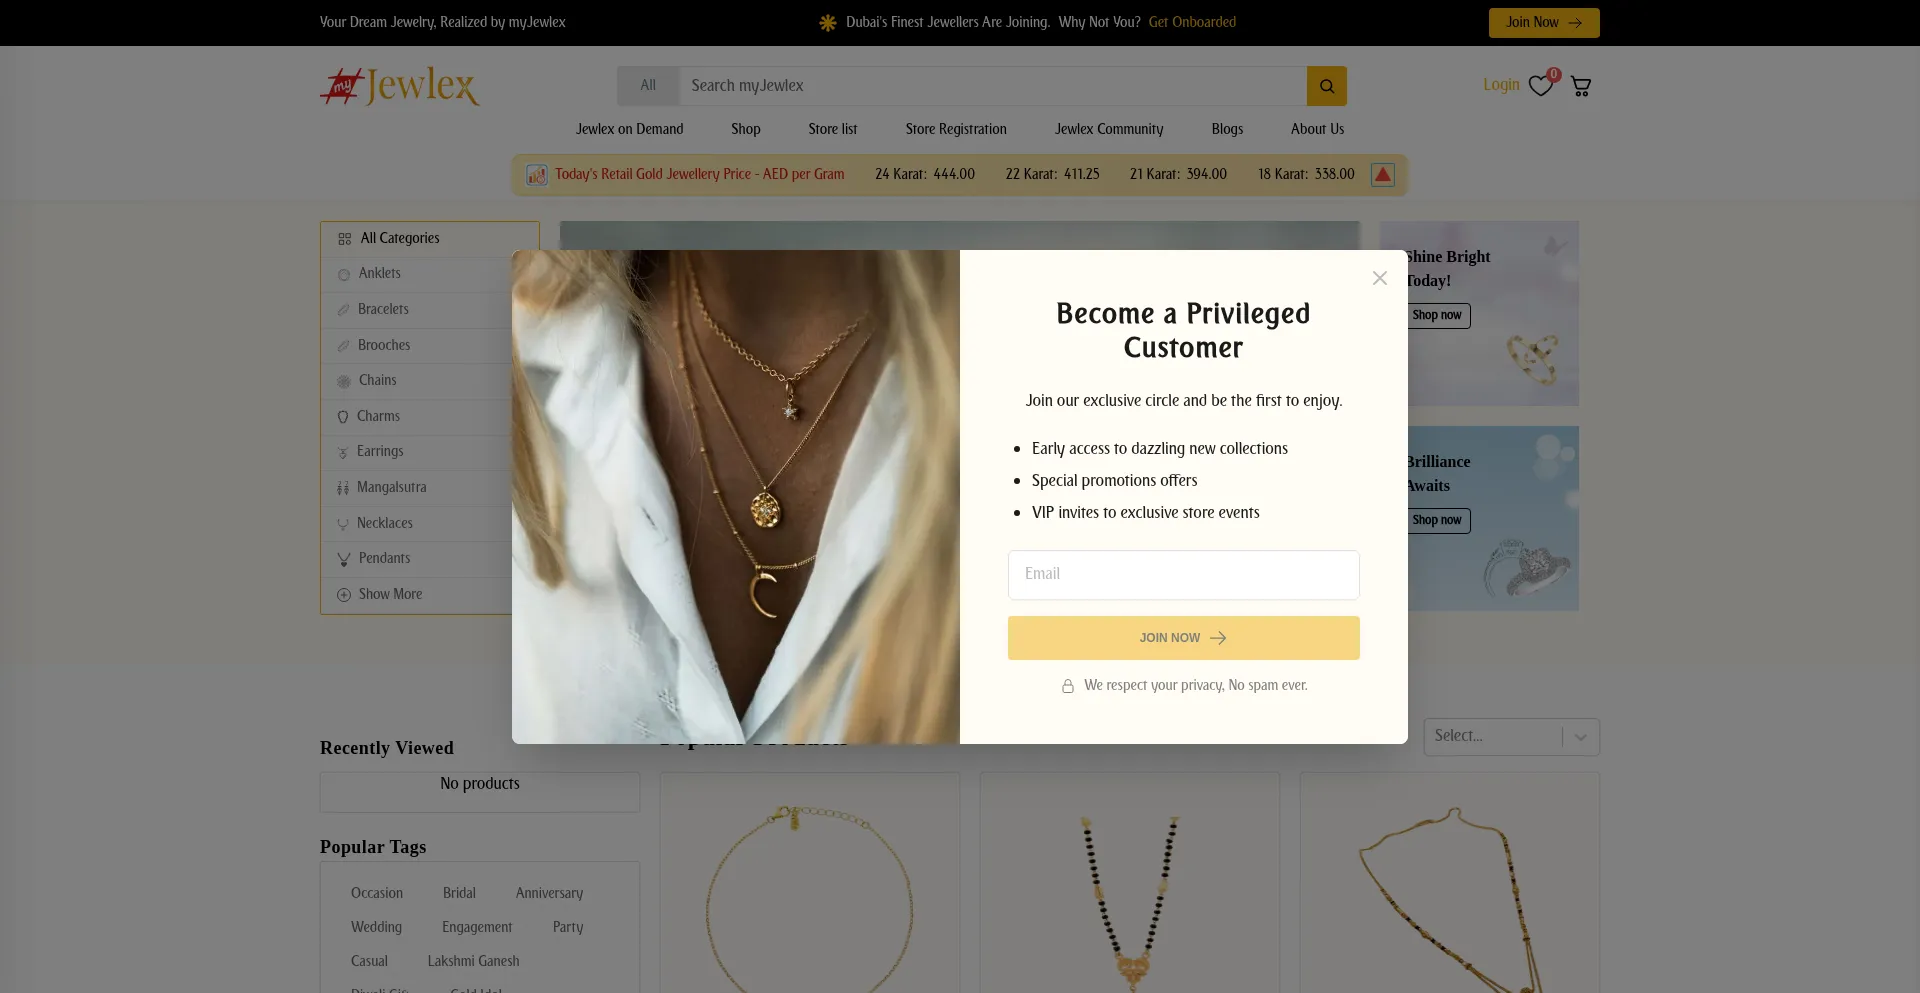
Task: Open Jewlex Community menu item
Action: (1109, 129)
